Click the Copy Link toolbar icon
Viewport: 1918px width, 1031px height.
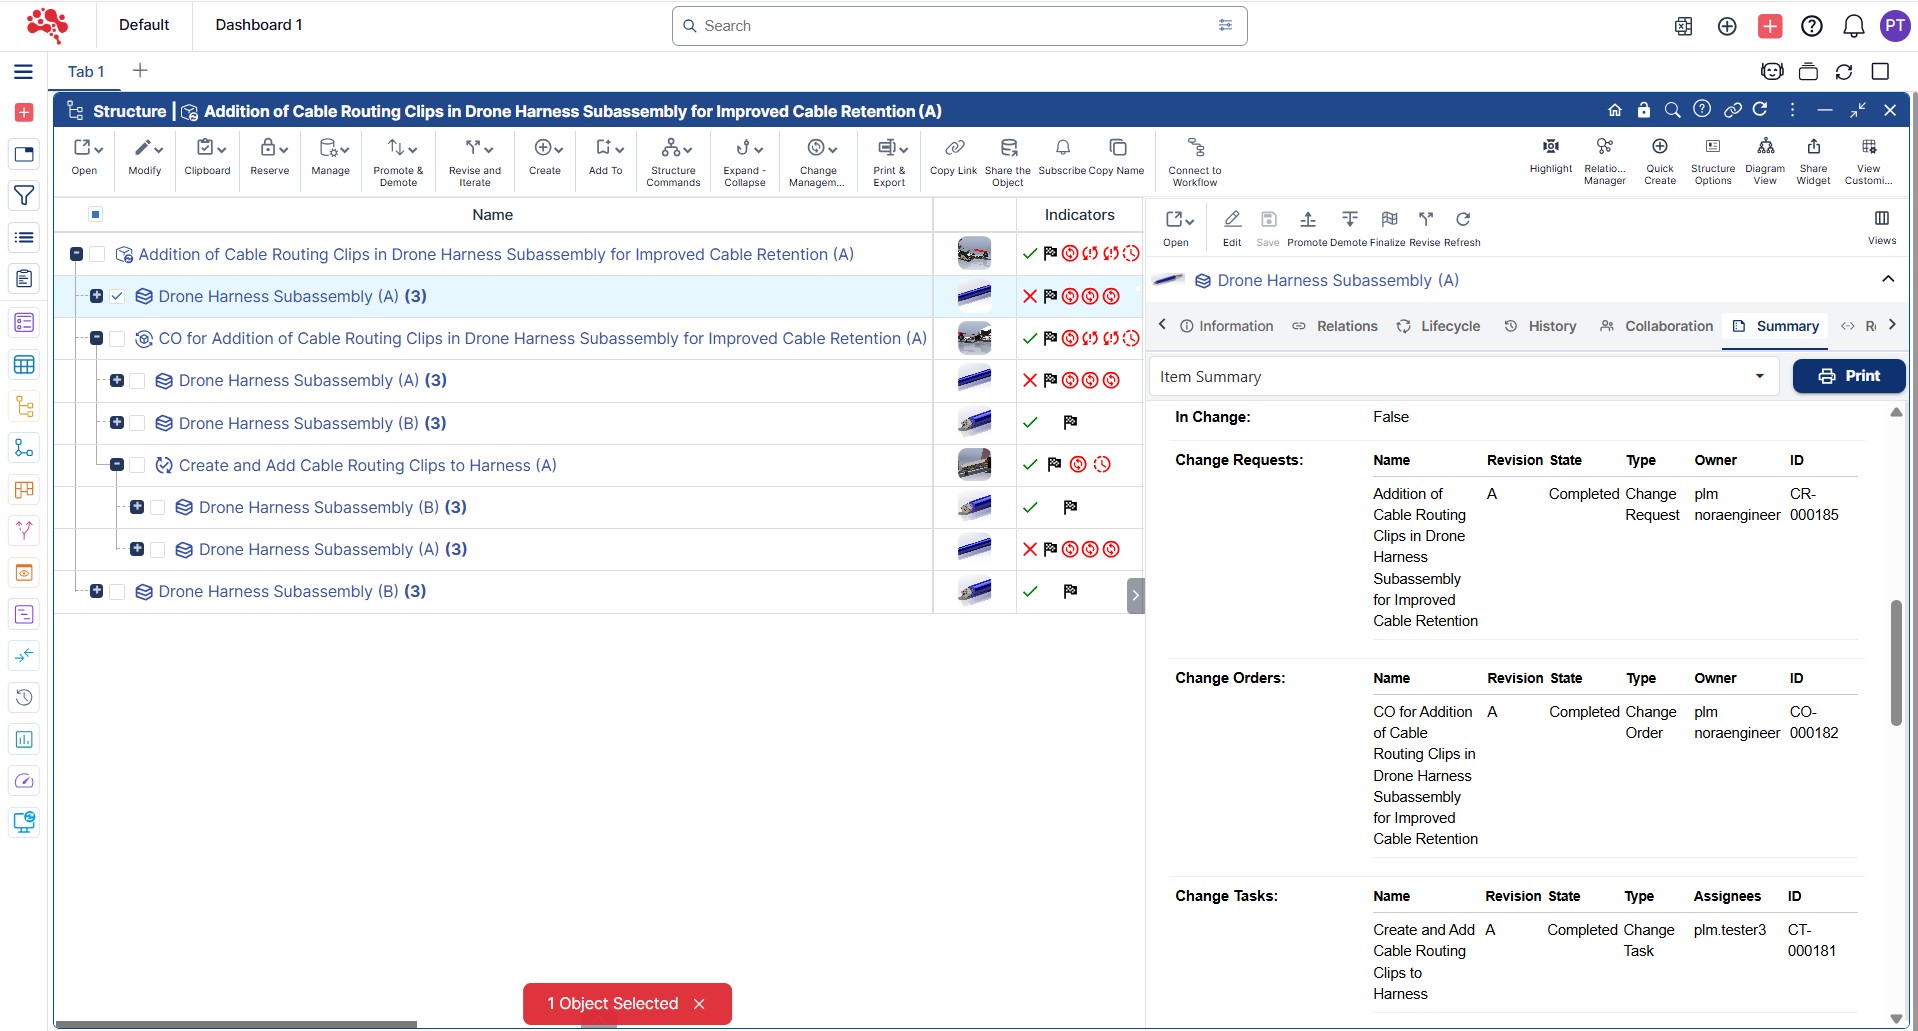click(x=953, y=148)
